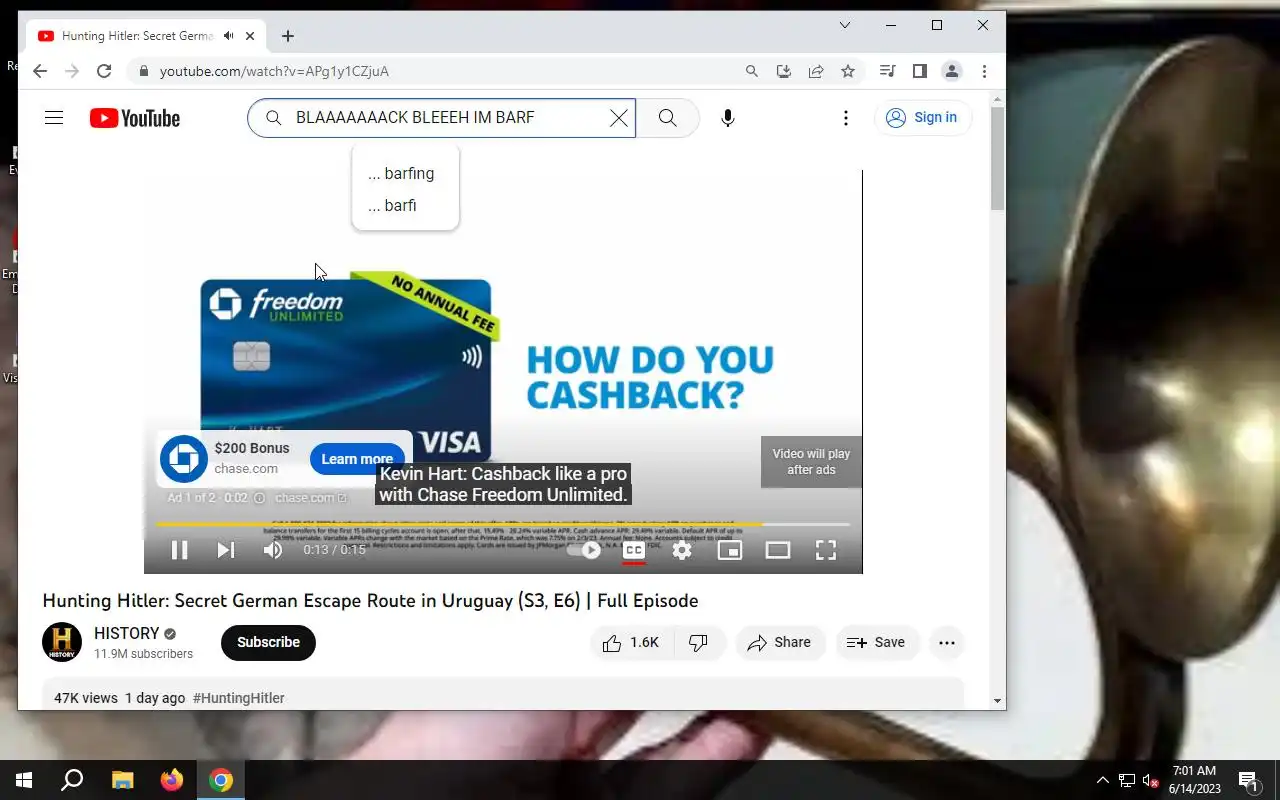Toggle the autoplay switch
This screenshot has height=800, width=1280.
pyautogui.click(x=585, y=550)
